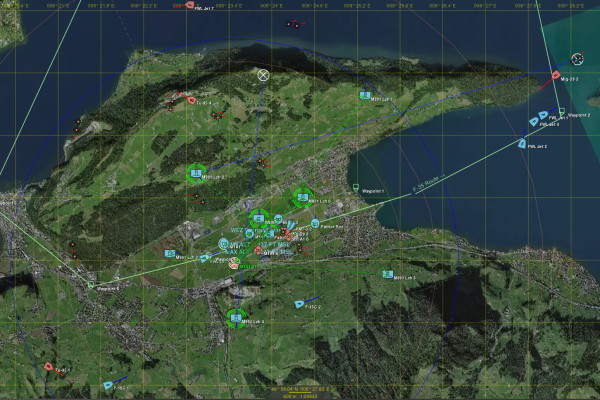Select the red missile contacts over the northern lake
600x400 pixels.
click(293, 24)
